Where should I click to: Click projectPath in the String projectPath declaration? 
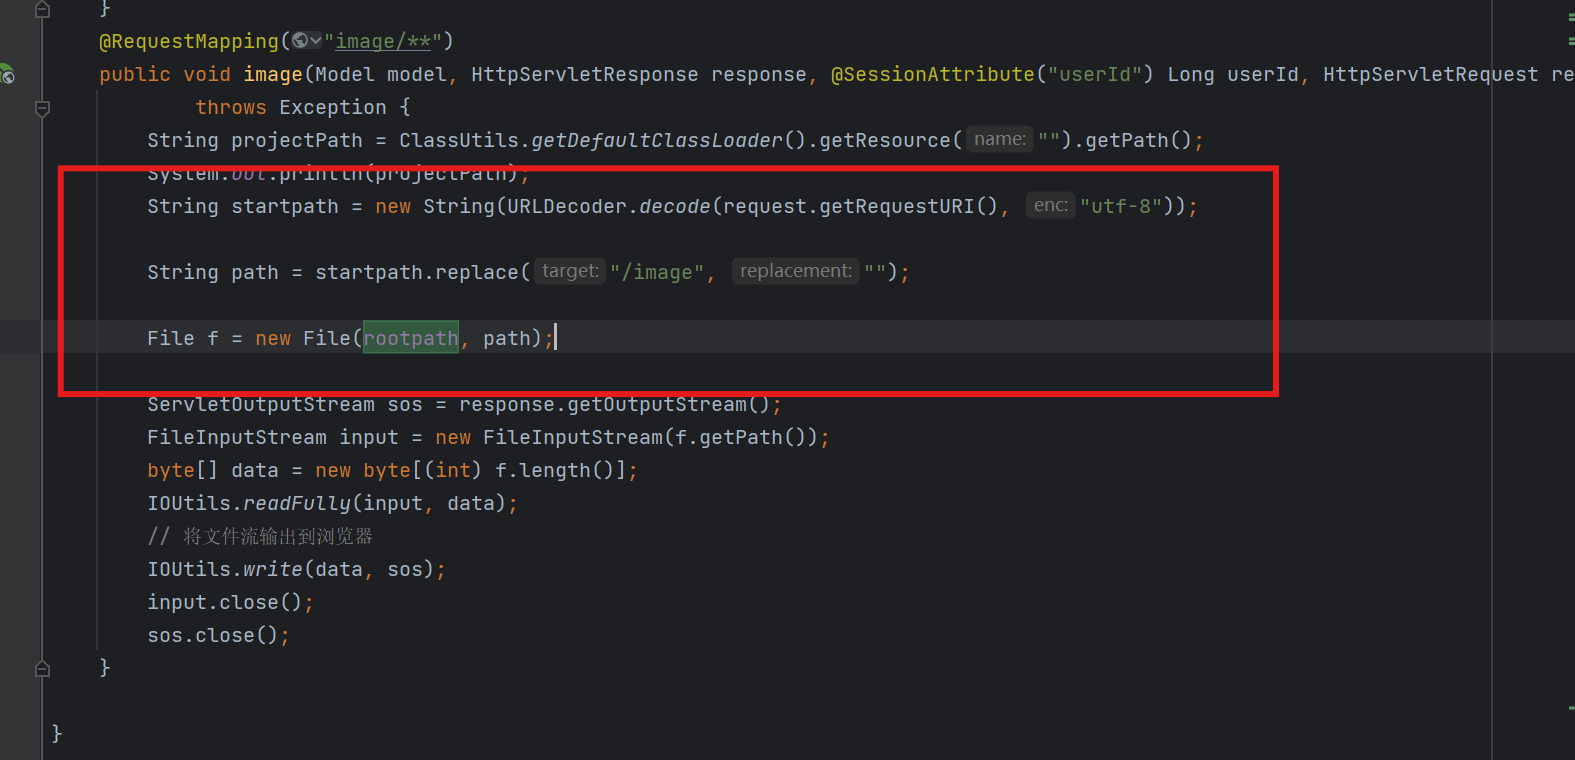click(x=297, y=140)
